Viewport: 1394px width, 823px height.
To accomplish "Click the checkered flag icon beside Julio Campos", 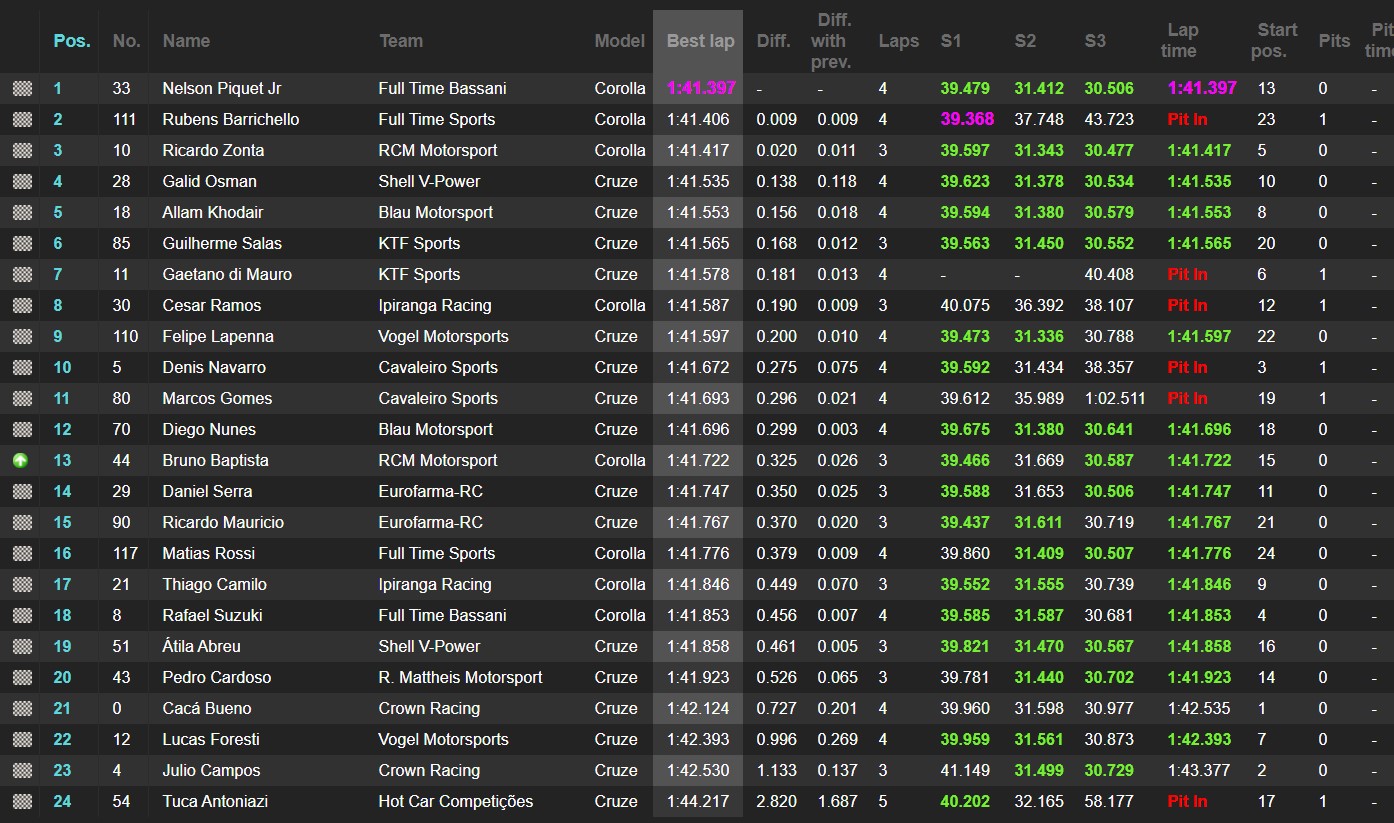I will [21, 771].
